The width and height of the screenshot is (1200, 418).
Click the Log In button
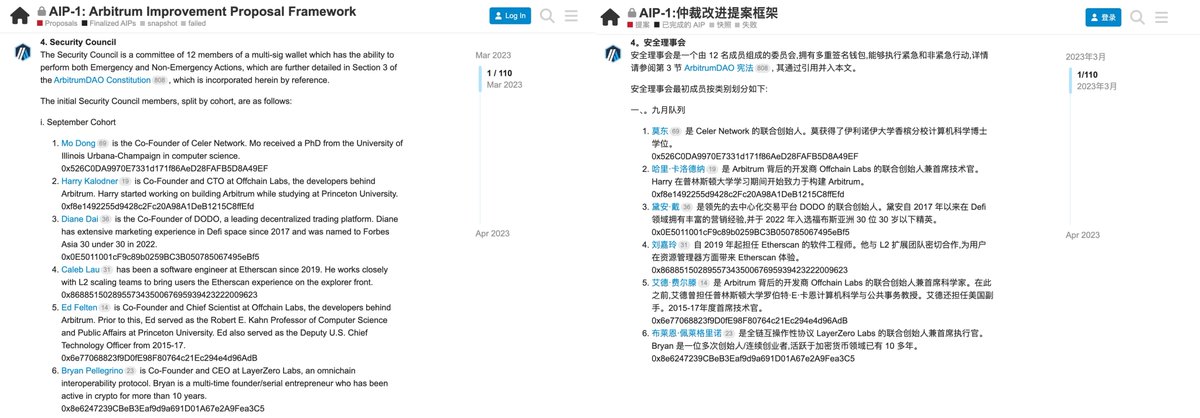point(510,16)
